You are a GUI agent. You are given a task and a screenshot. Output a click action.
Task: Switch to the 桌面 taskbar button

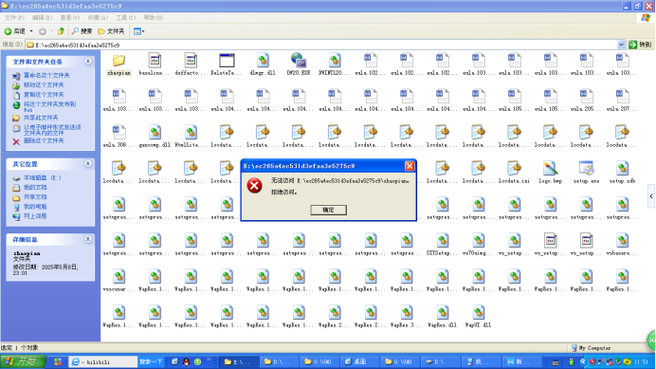pyautogui.click(x=359, y=362)
